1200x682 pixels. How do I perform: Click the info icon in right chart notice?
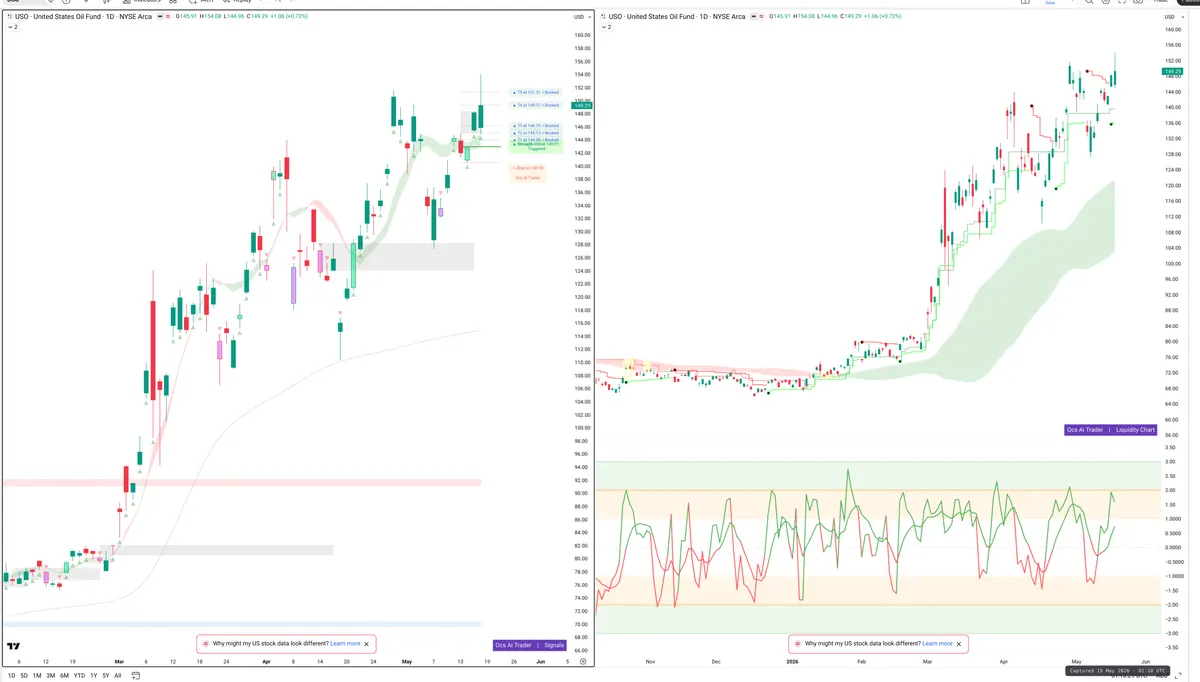point(797,644)
